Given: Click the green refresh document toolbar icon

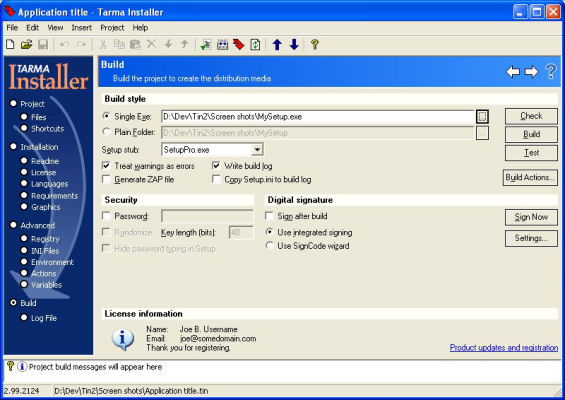Looking at the screenshot, I should point(255,44).
